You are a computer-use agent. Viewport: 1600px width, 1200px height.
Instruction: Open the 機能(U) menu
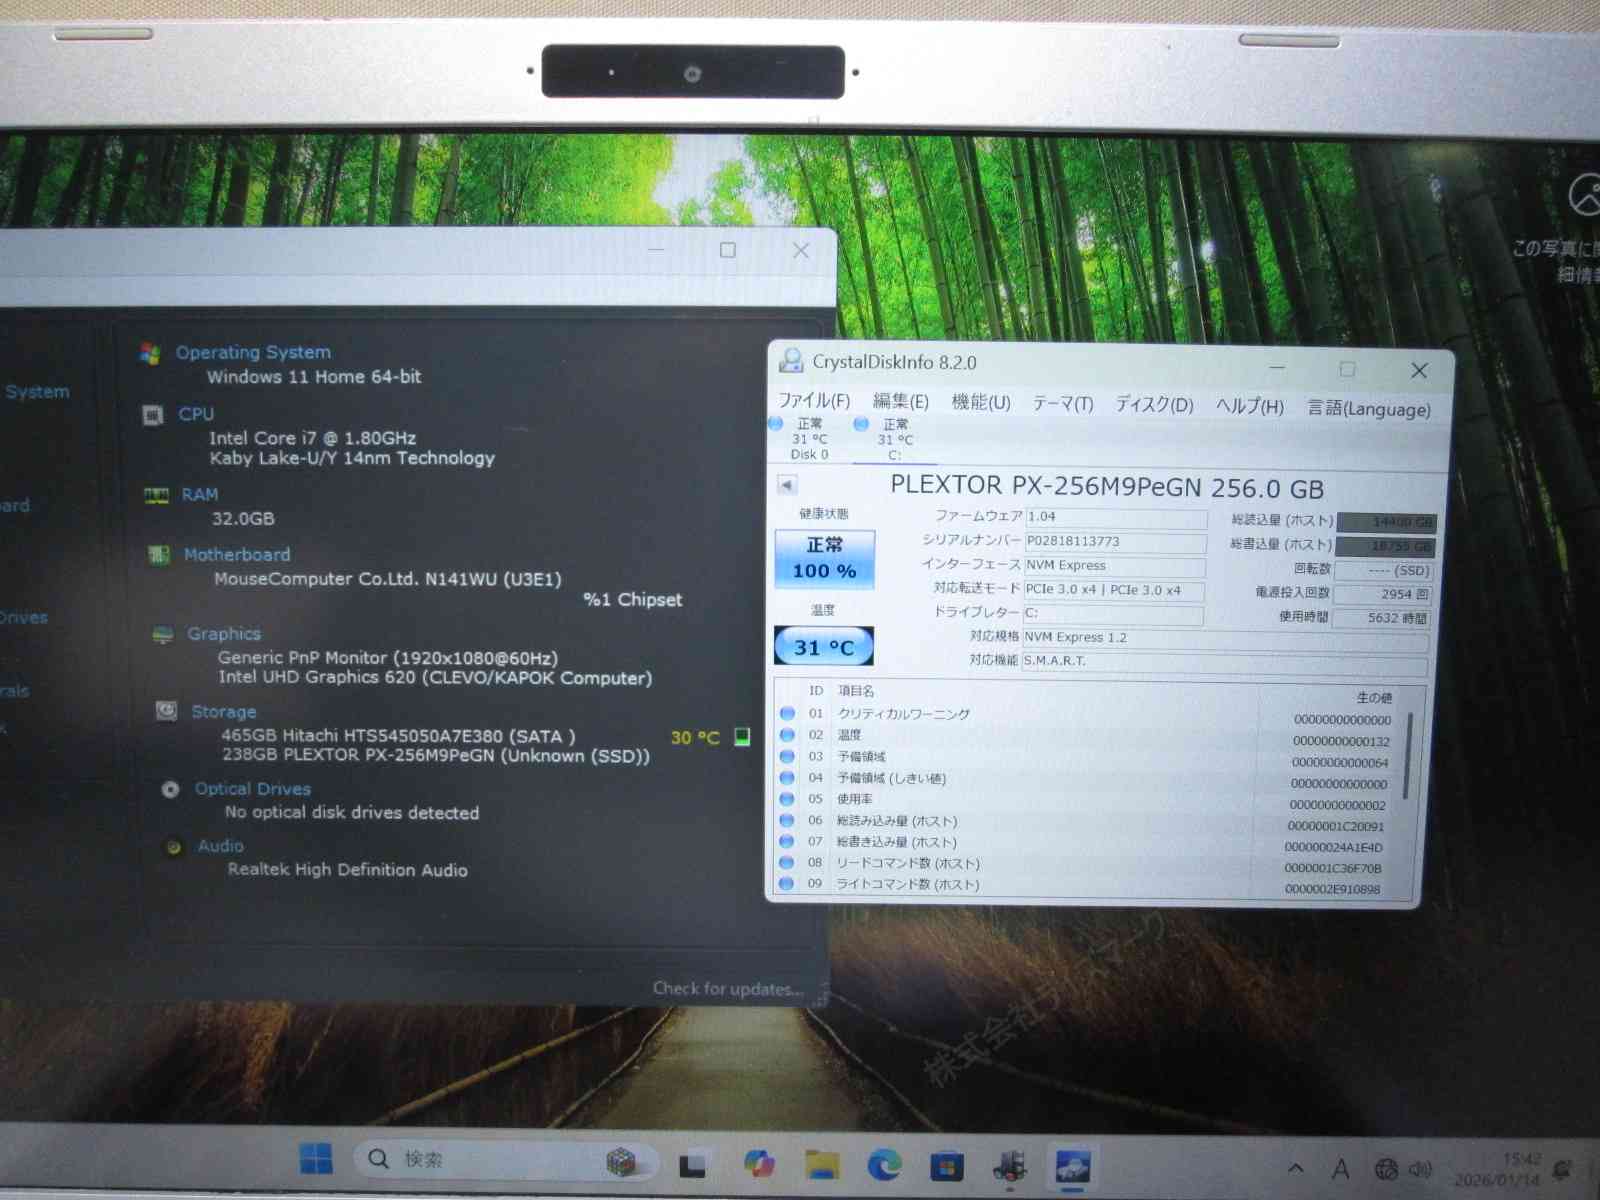coord(980,402)
